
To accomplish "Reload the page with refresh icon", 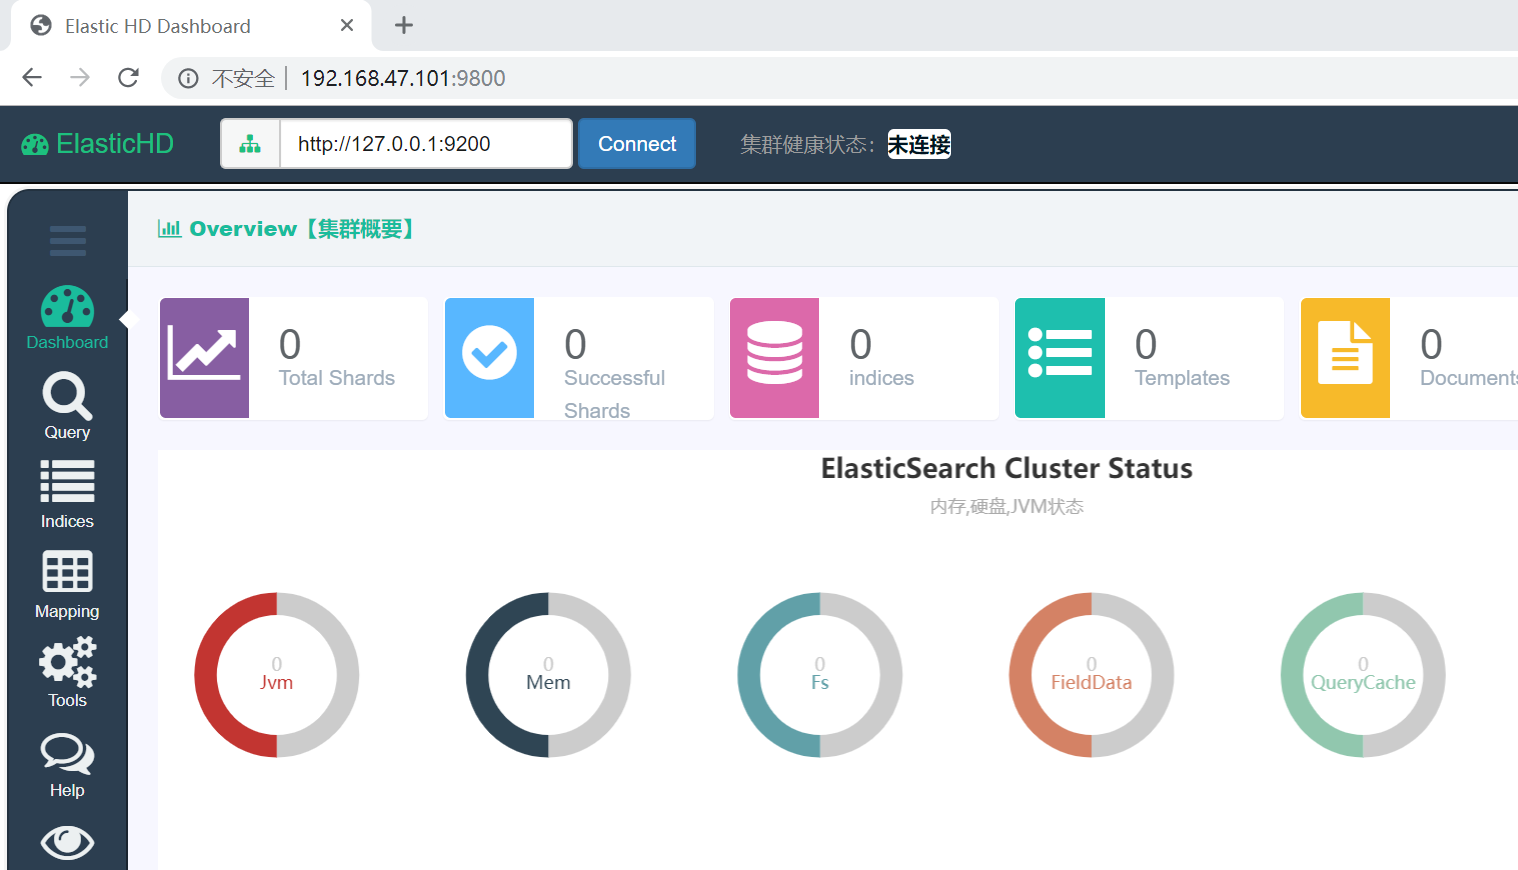I will point(128,78).
